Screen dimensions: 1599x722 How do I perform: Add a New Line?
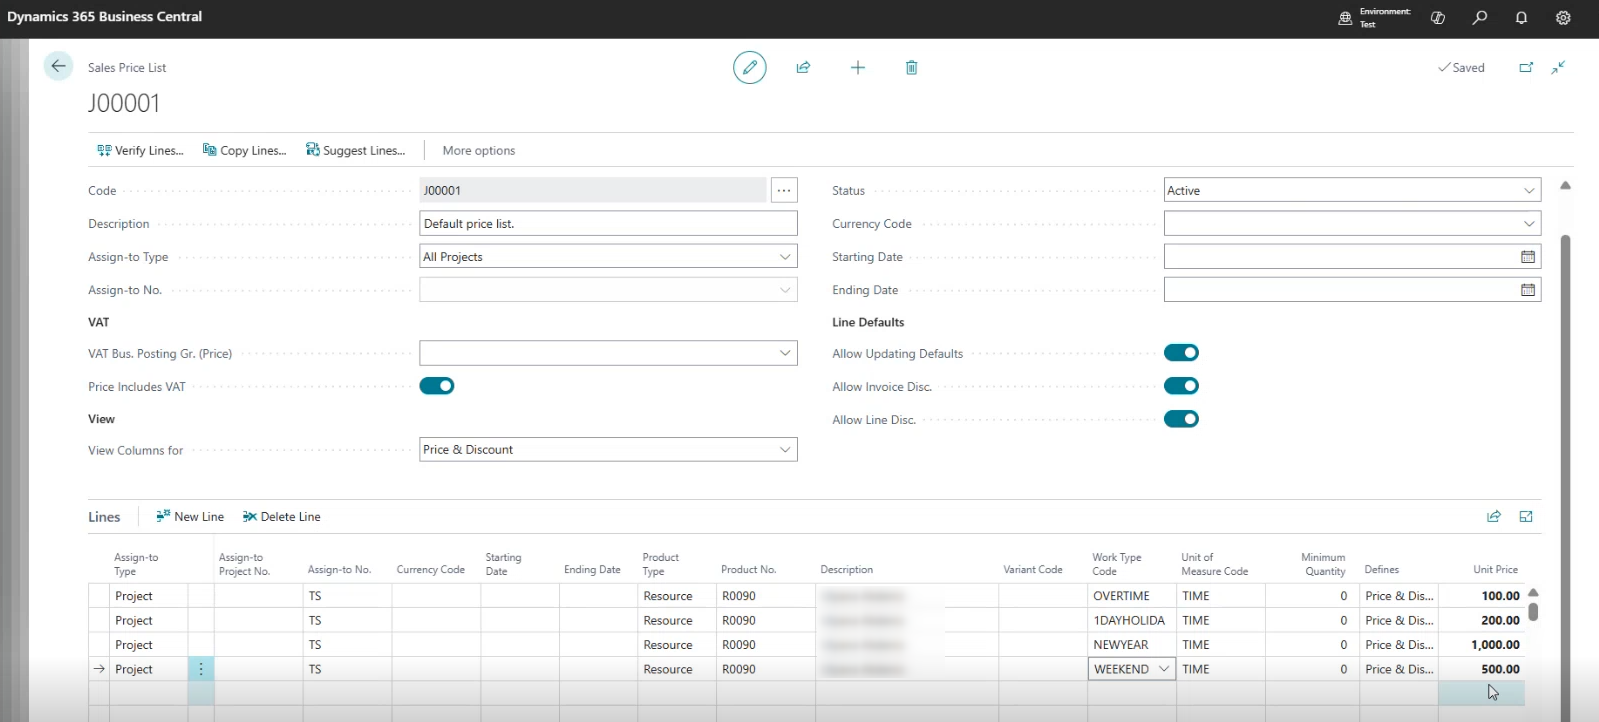(190, 517)
